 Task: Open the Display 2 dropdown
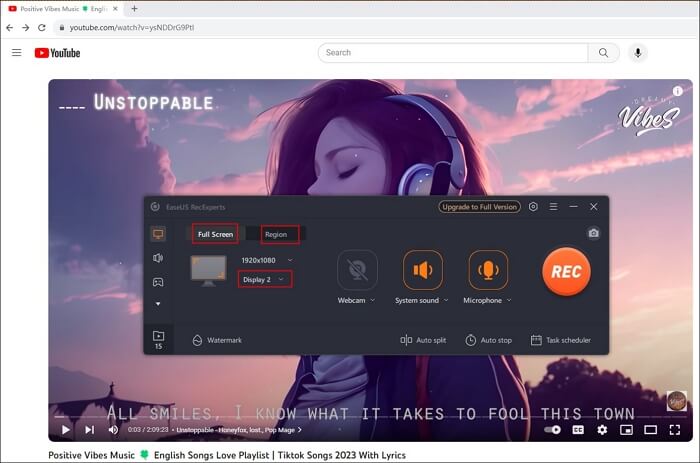pyautogui.click(x=265, y=279)
